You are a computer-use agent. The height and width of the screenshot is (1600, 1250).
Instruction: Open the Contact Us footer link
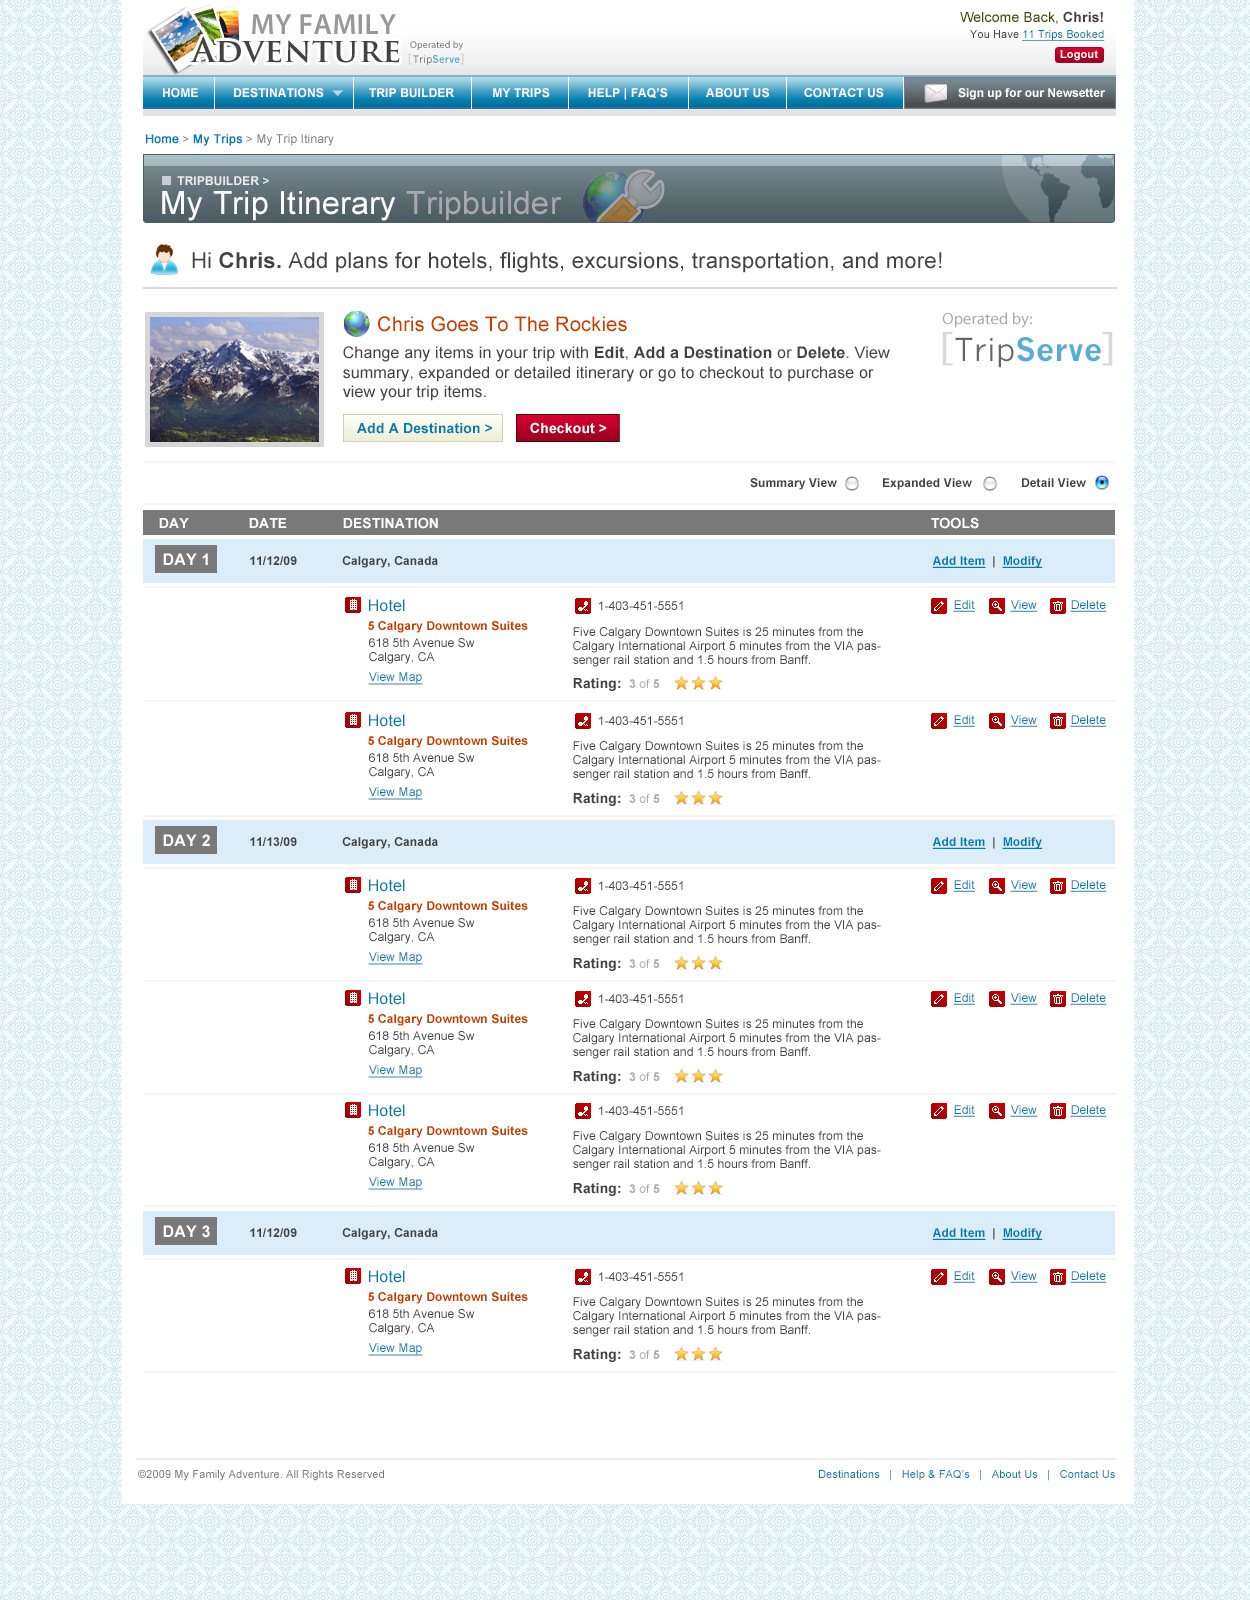[x=1087, y=1475]
